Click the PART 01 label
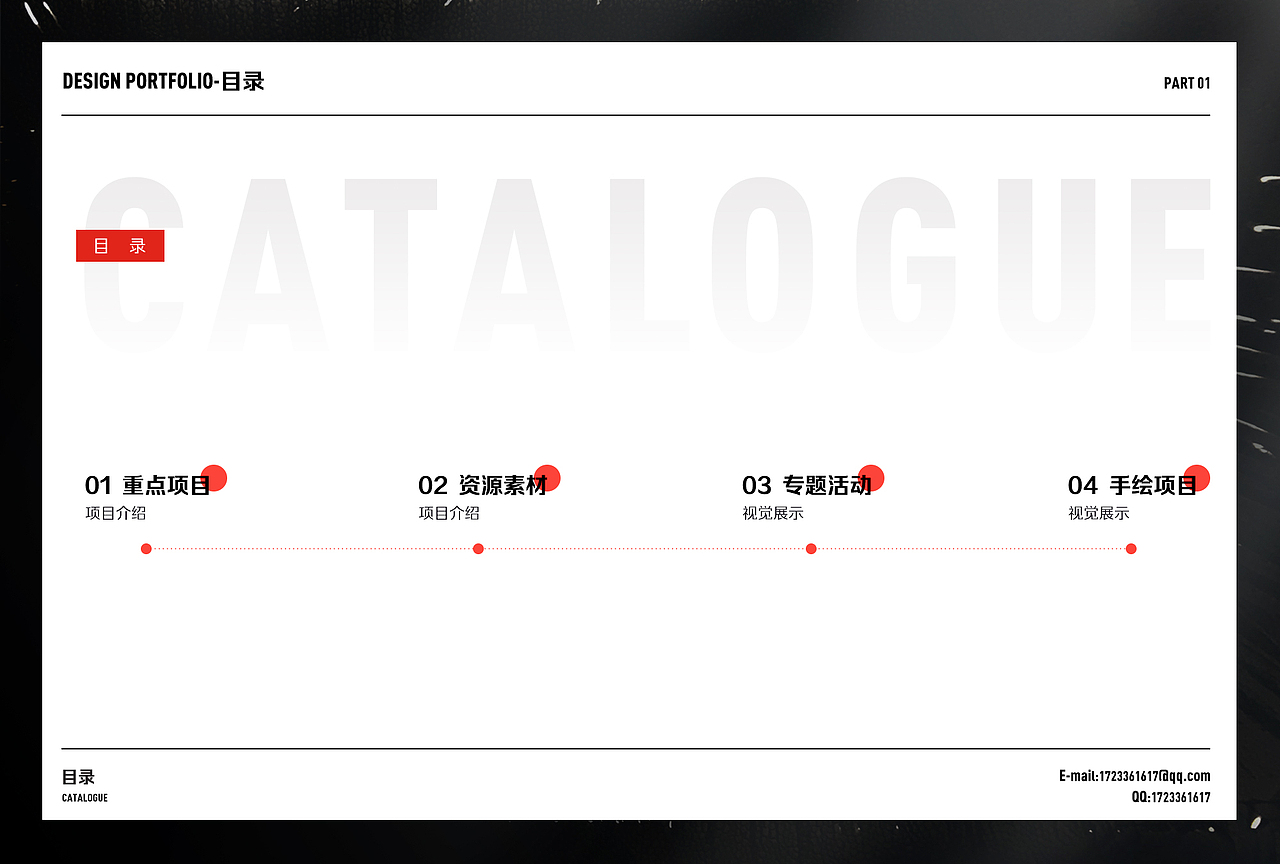 [1187, 83]
